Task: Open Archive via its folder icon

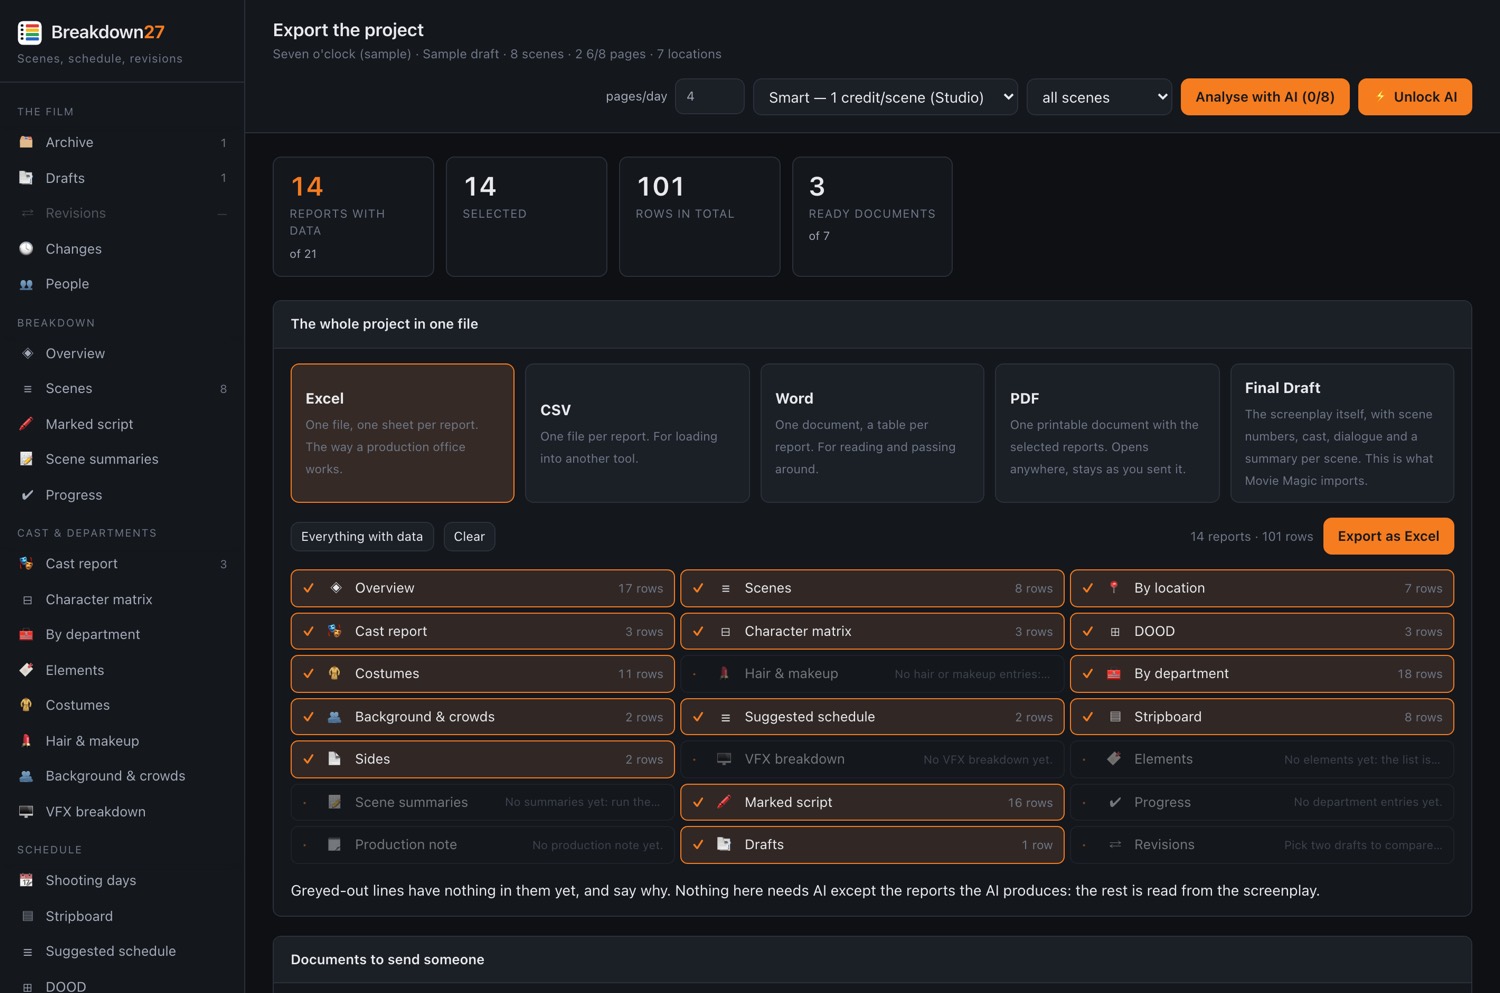Action: 27,142
